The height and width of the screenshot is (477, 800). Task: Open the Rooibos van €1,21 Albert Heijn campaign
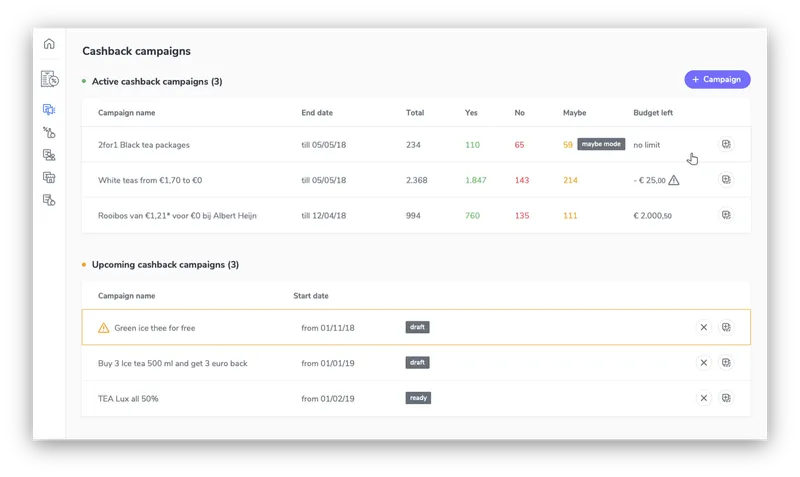tap(177, 216)
